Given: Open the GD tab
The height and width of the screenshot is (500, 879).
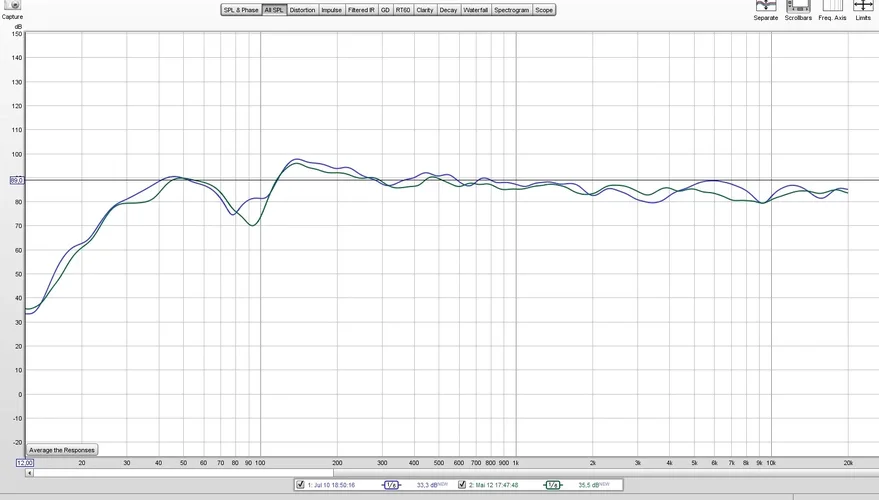Looking at the screenshot, I should pyautogui.click(x=385, y=10).
